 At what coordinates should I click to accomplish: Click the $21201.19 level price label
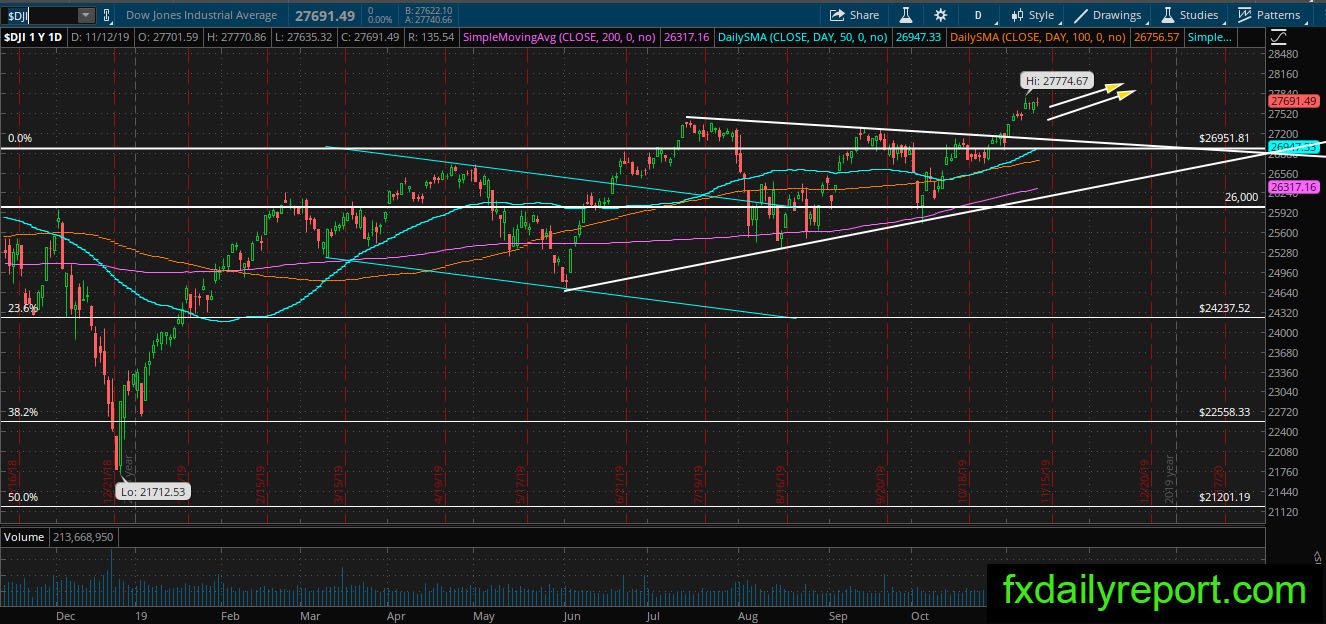point(1224,497)
